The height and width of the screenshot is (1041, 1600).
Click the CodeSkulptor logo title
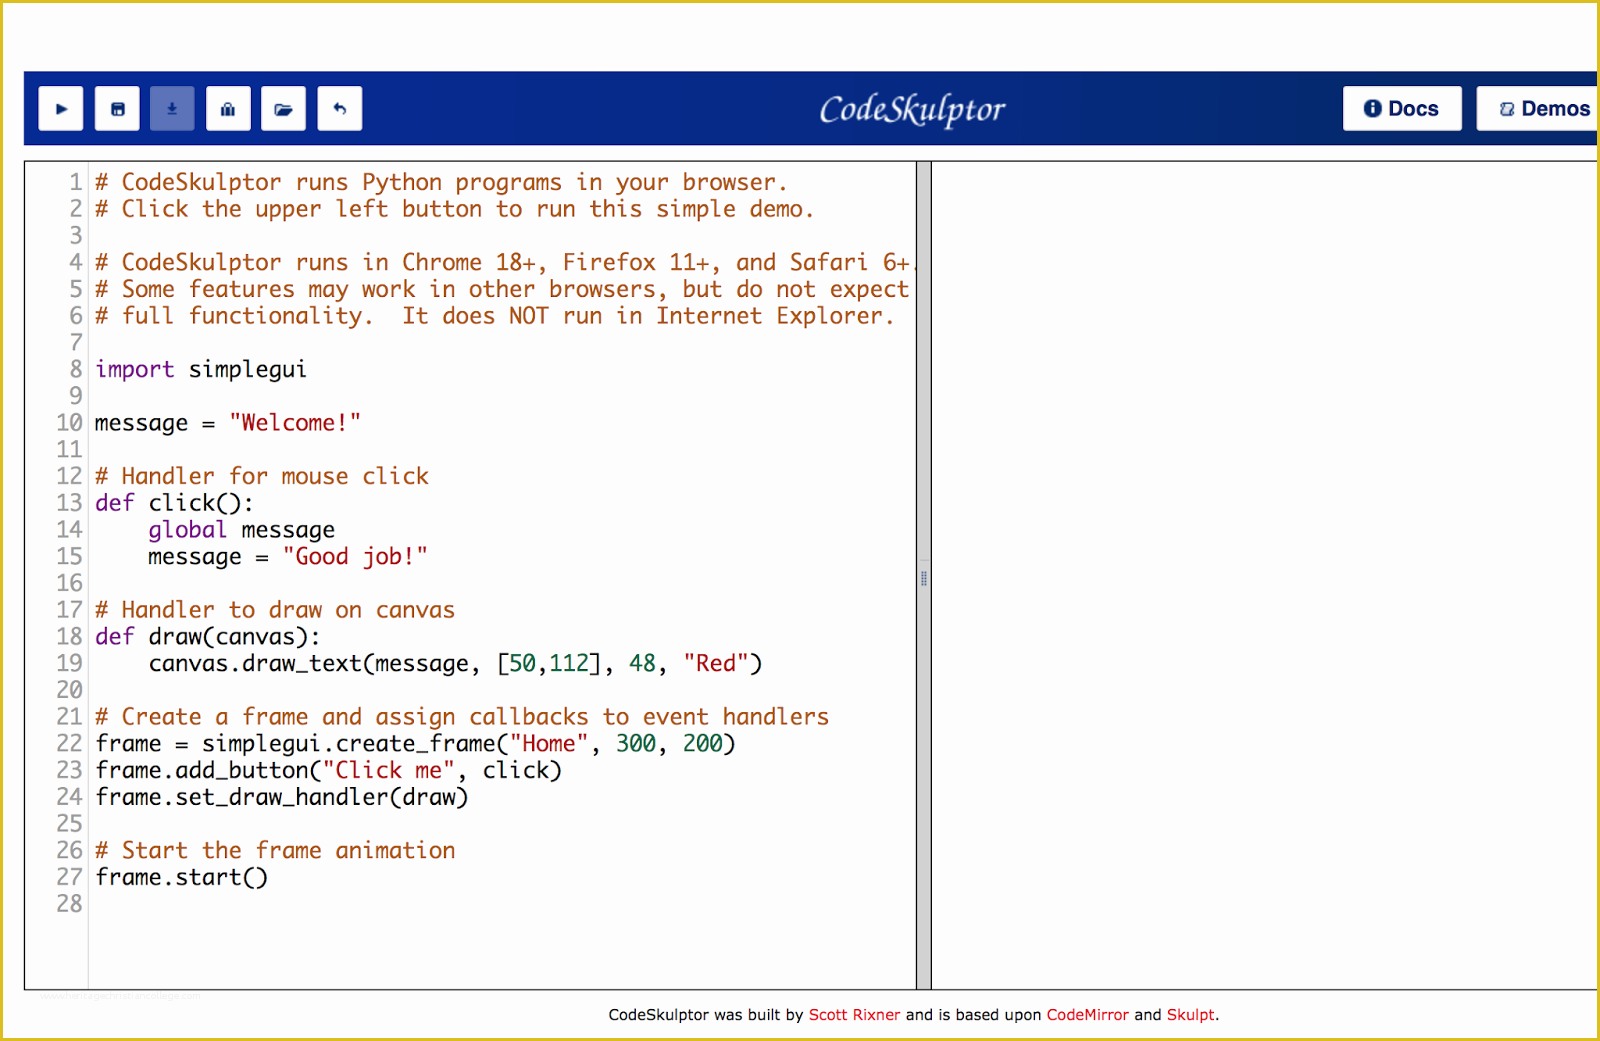[x=912, y=110]
